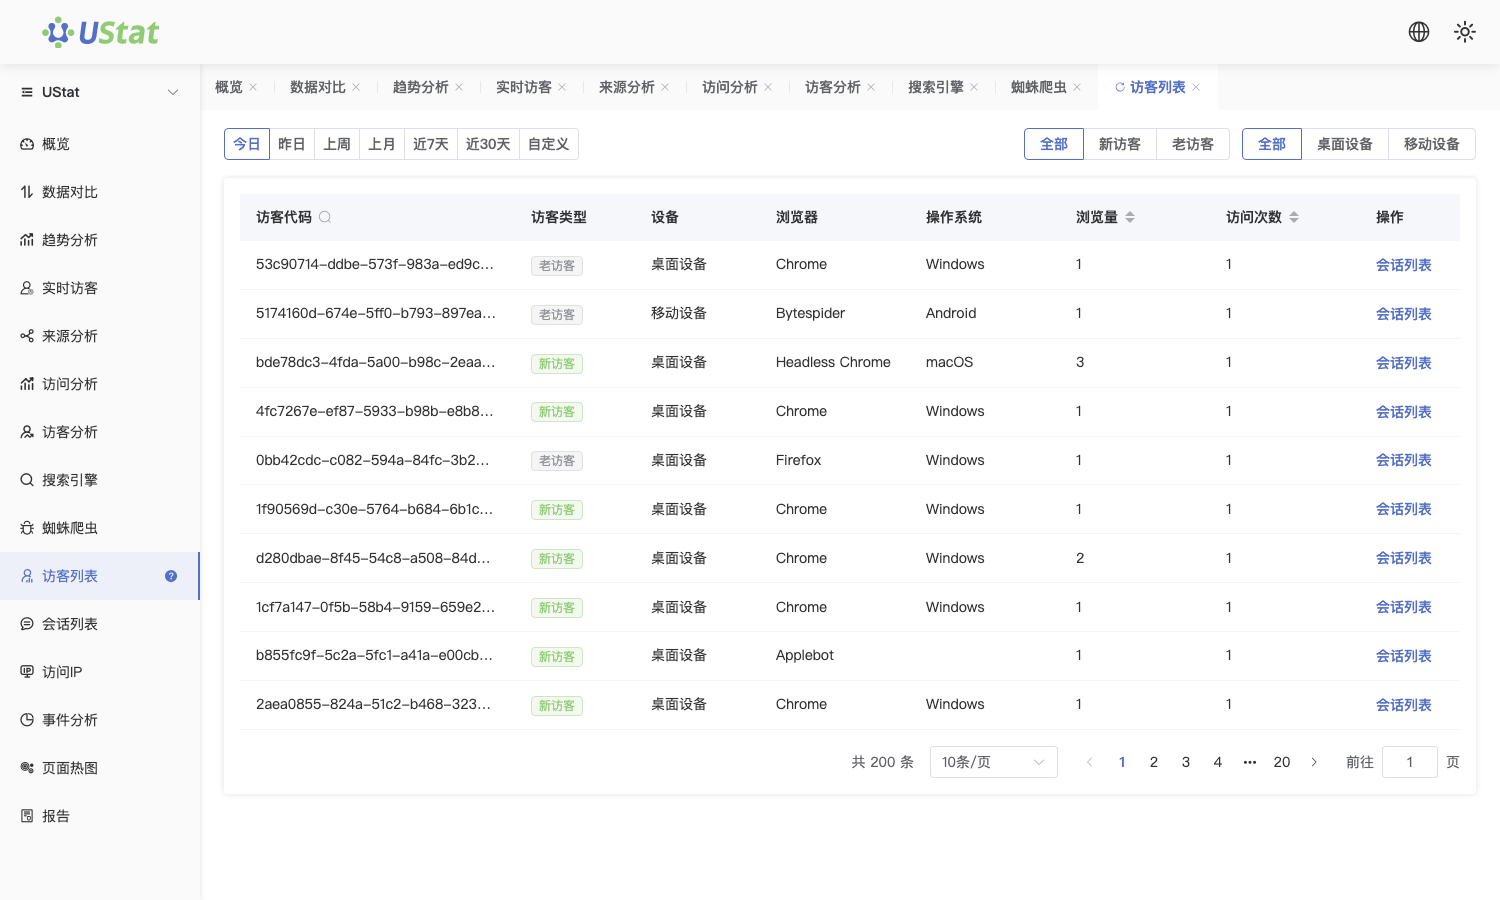Viewport: 1500px width, 900px height.
Task: Close the 访客列表 tab
Action: [1196, 87]
